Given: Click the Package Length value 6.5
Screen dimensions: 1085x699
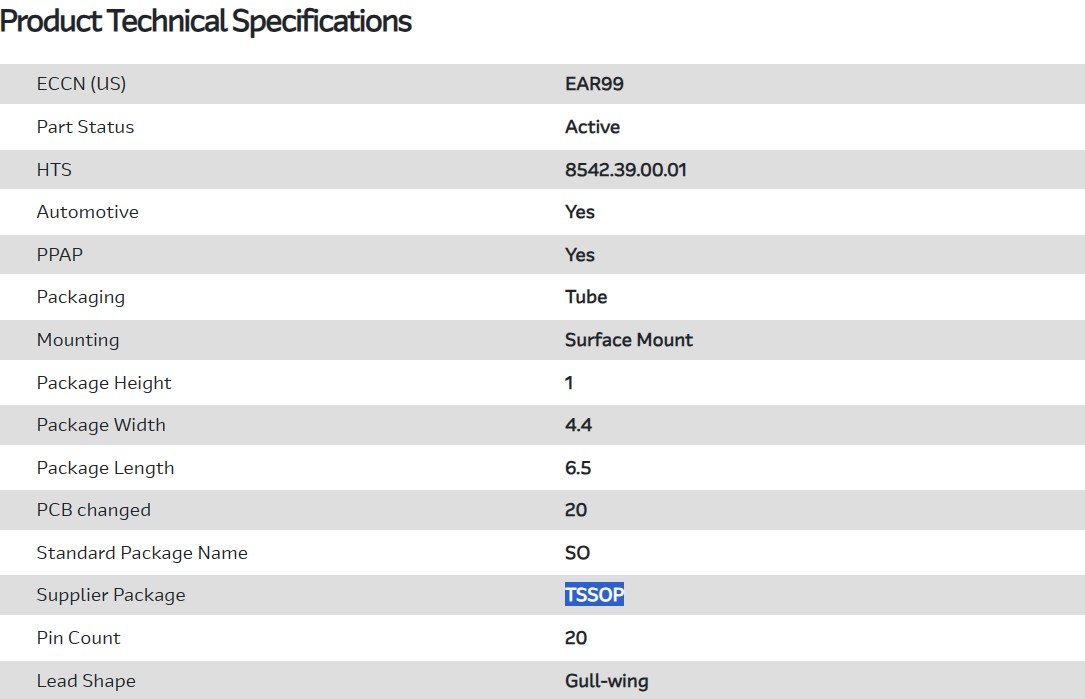Looking at the screenshot, I should click(x=578, y=468).
